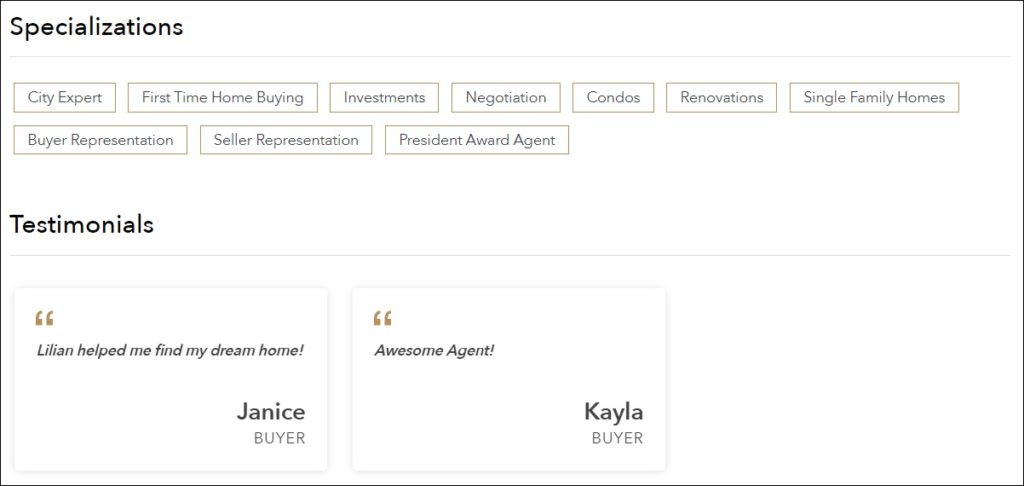Click the City Expert specialization tag

click(65, 97)
